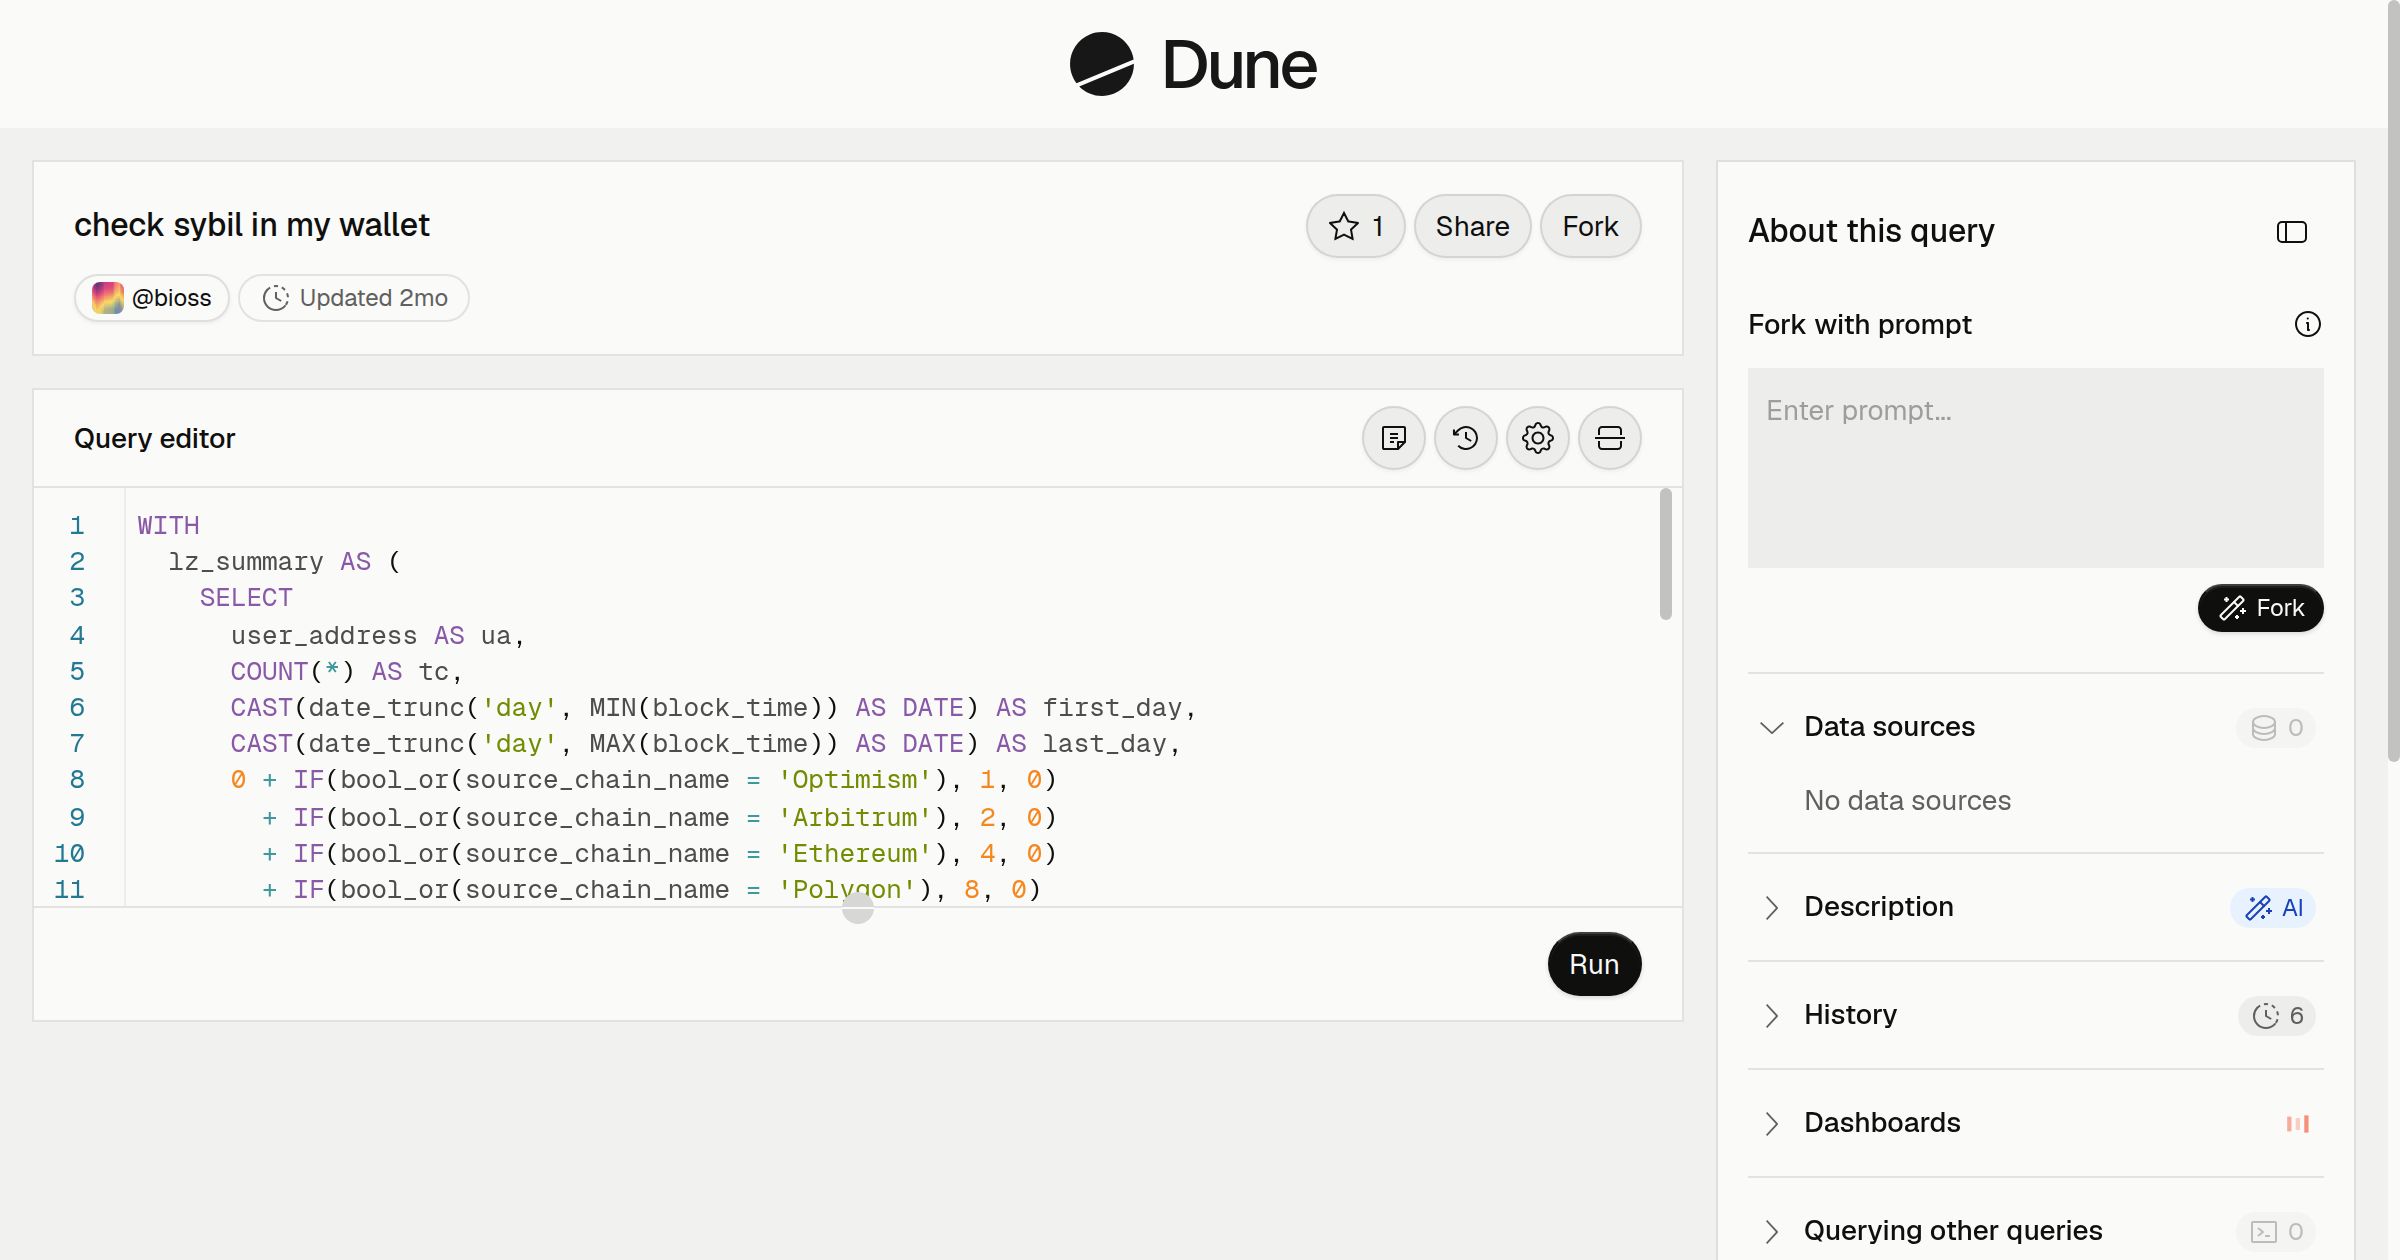Image resolution: width=2400 pixels, height=1260 pixels.
Task: Click the format query note icon
Action: coord(1394,438)
